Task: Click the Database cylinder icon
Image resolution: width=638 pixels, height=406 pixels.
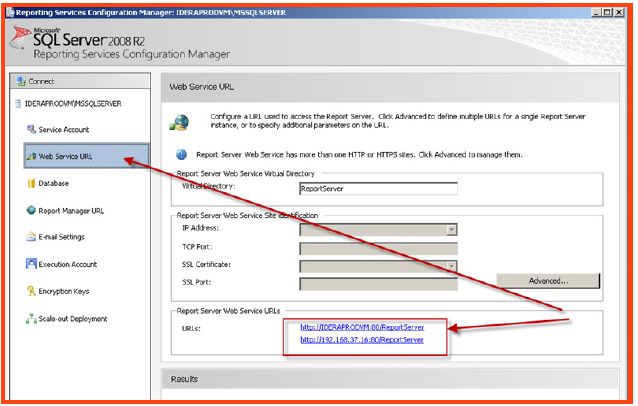Action: [x=31, y=183]
